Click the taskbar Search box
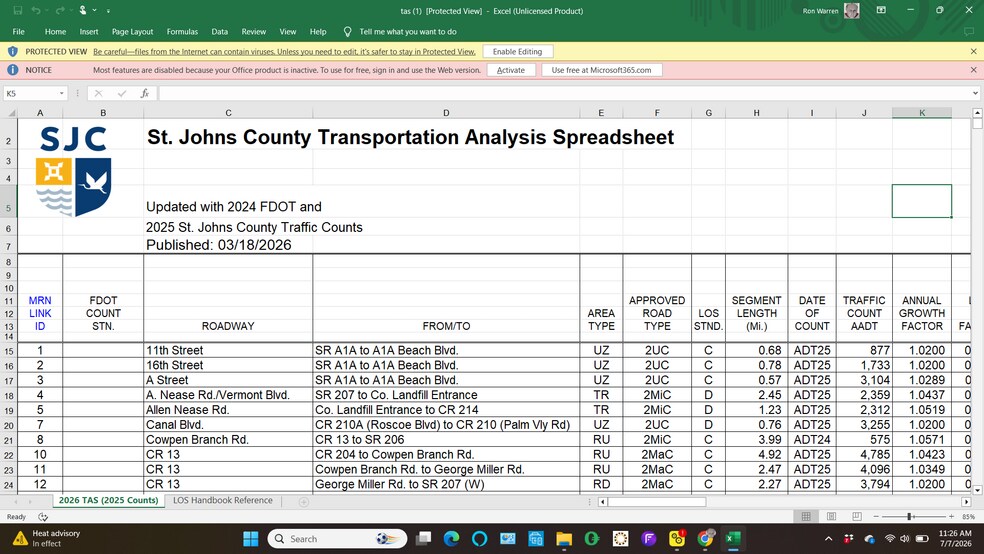The width and height of the screenshot is (984, 554). click(337, 538)
